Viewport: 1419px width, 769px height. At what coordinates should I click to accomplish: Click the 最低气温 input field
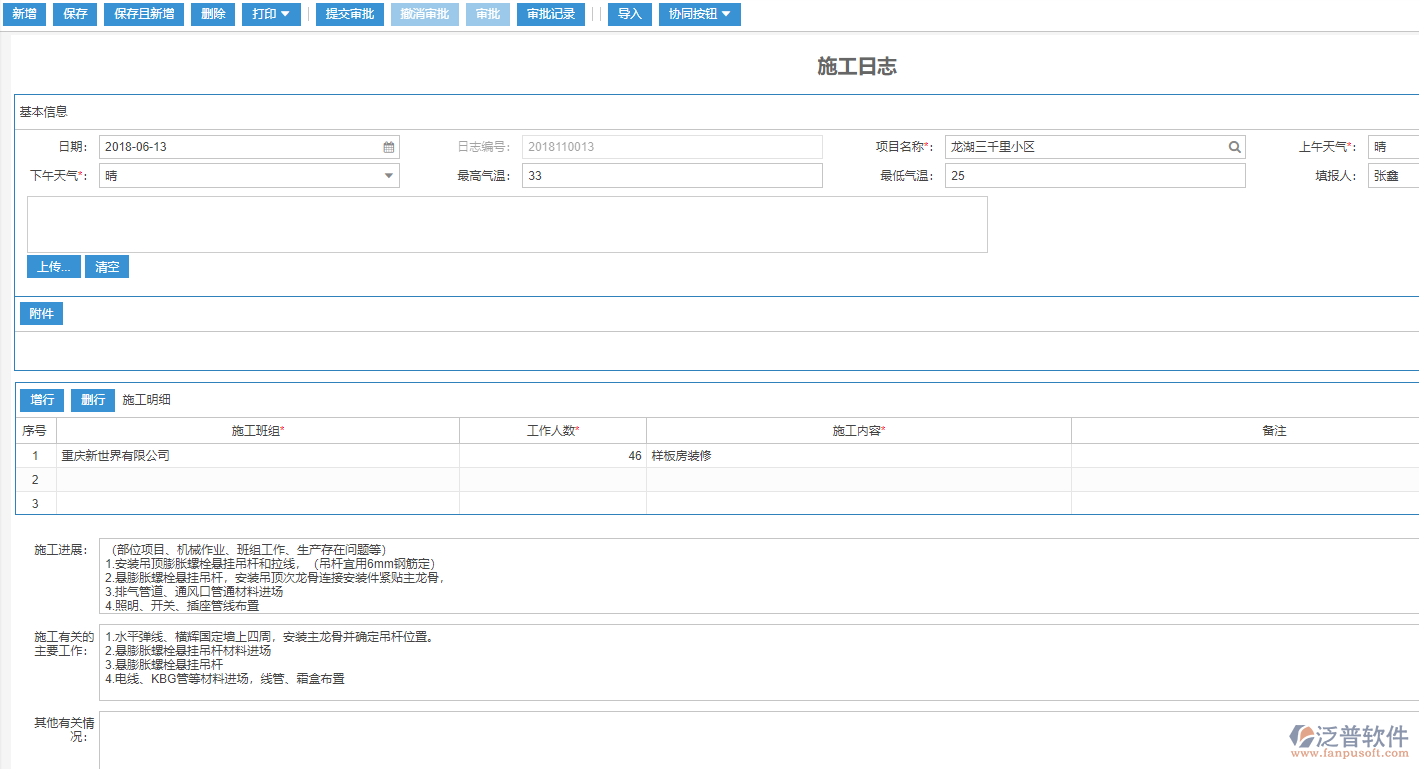pyautogui.click(x=1094, y=176)
